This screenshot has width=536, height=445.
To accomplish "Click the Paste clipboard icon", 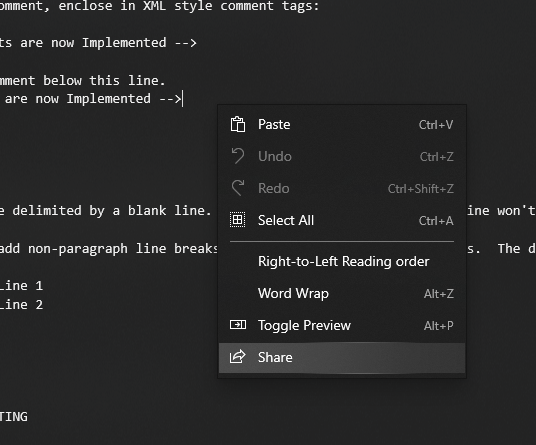I will pyautogui.click(x=238, y=124).
